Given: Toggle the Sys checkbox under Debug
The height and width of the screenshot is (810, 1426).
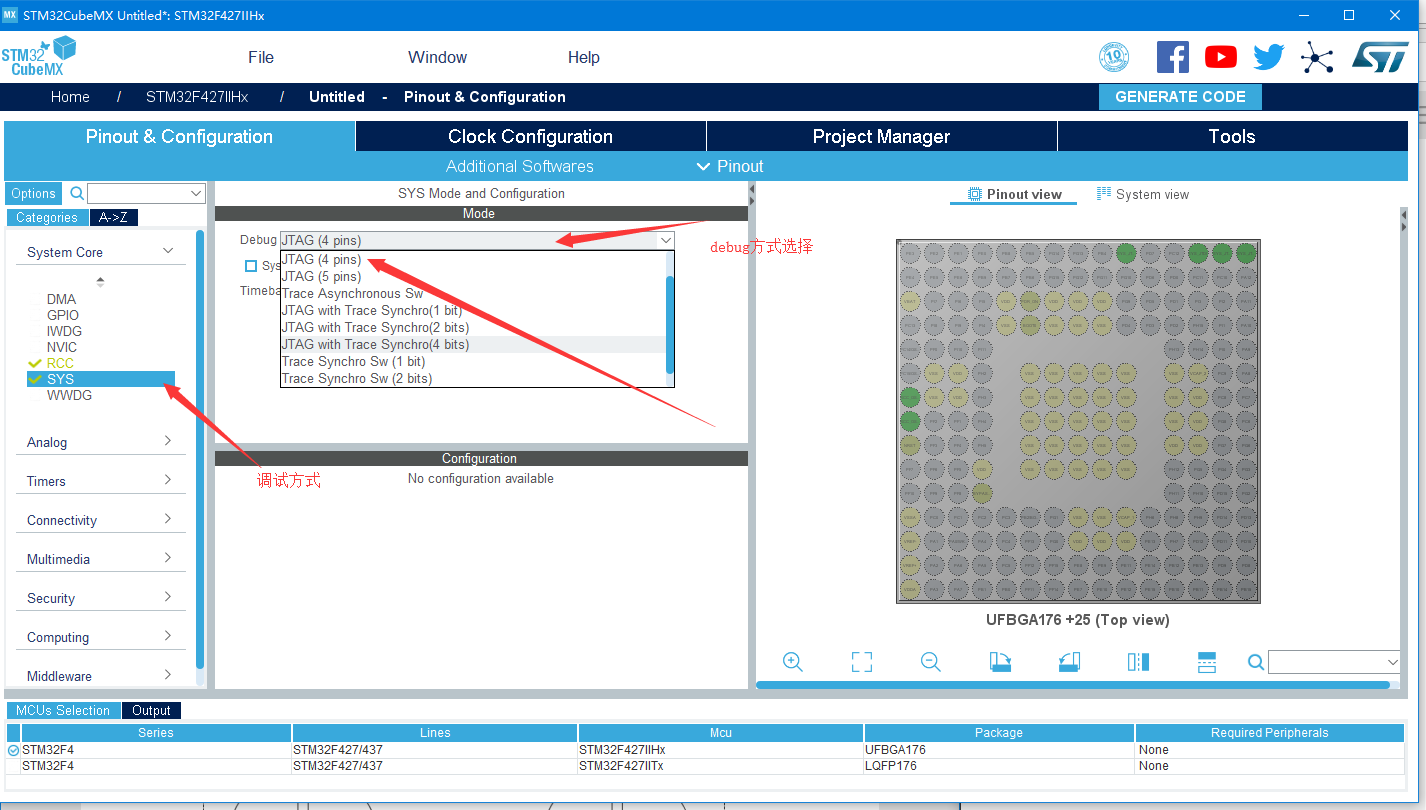Looking at the screenshot, I should [x=251, y=265].
